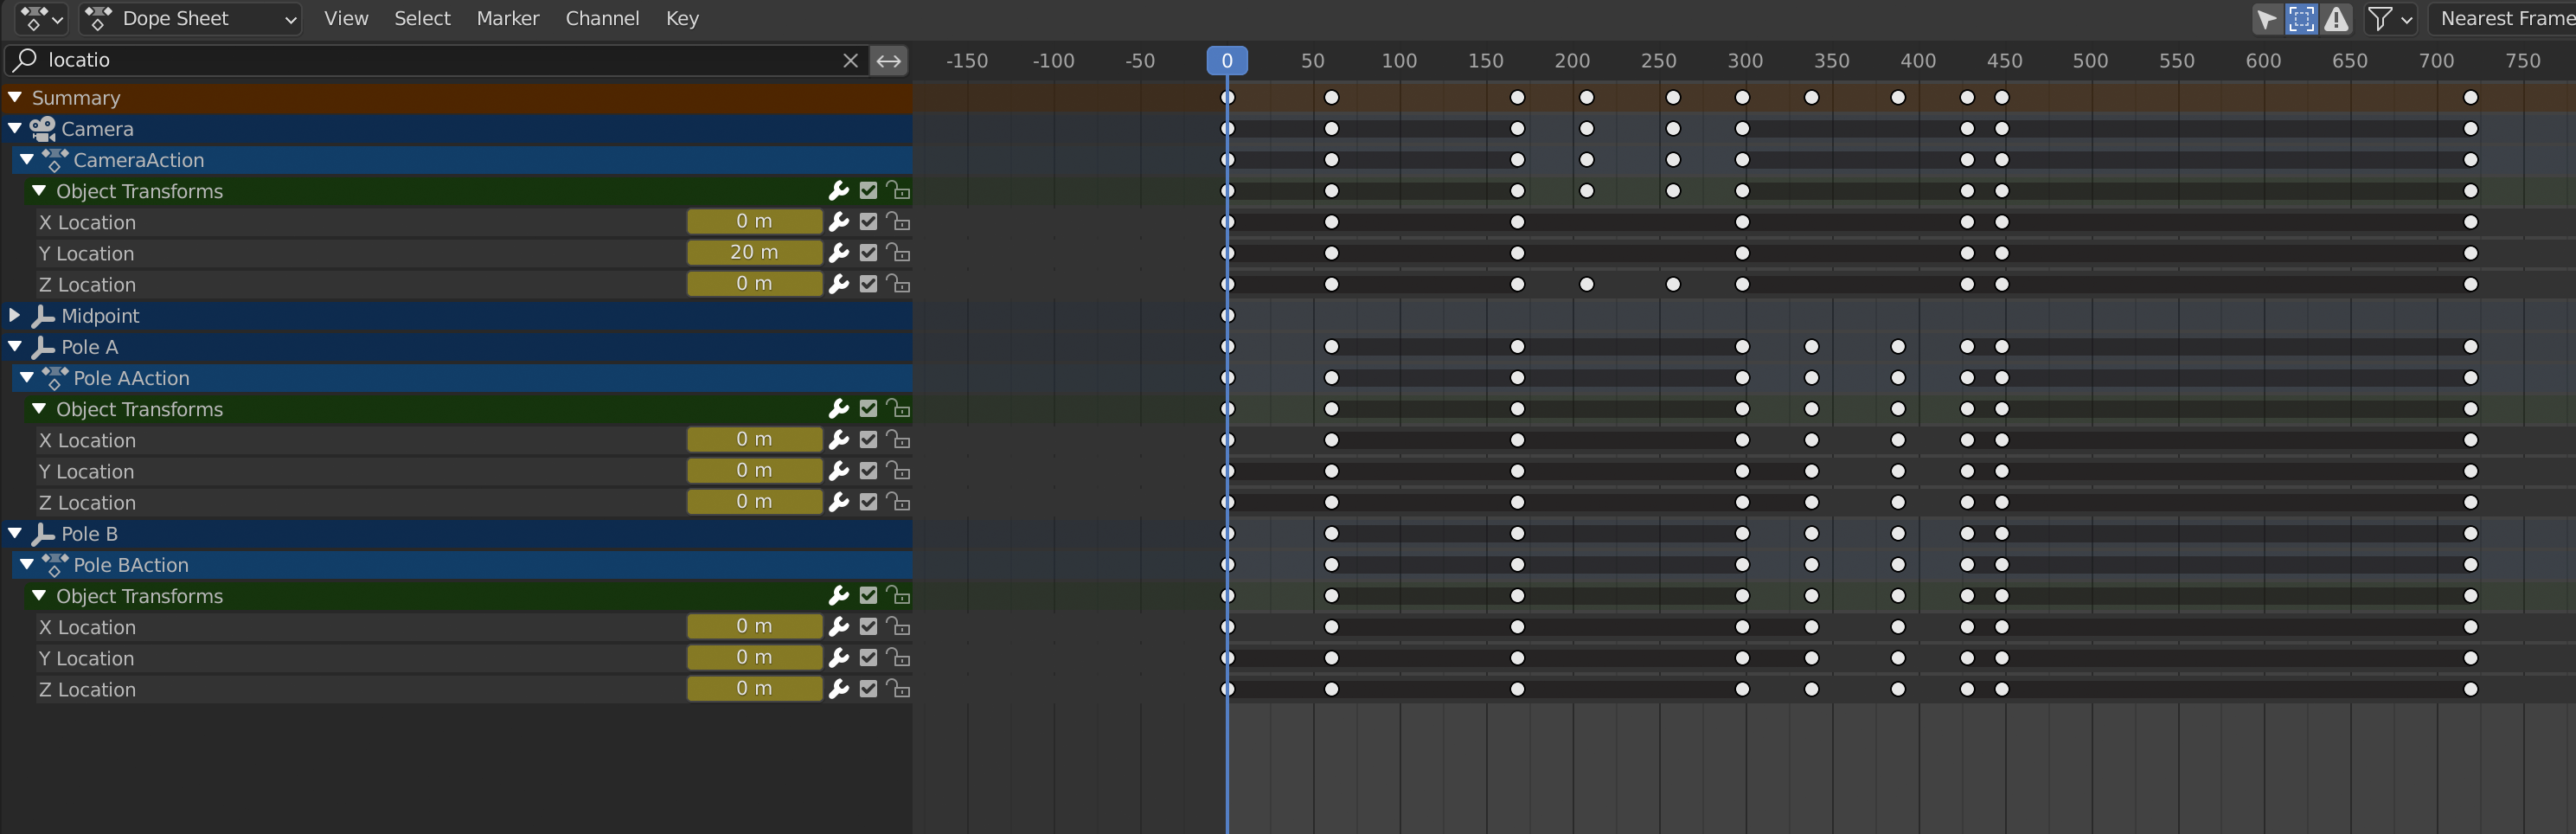This screenshot has width=2576, height=834.
Task: Clear the channel search text
Action: point(850,60)
